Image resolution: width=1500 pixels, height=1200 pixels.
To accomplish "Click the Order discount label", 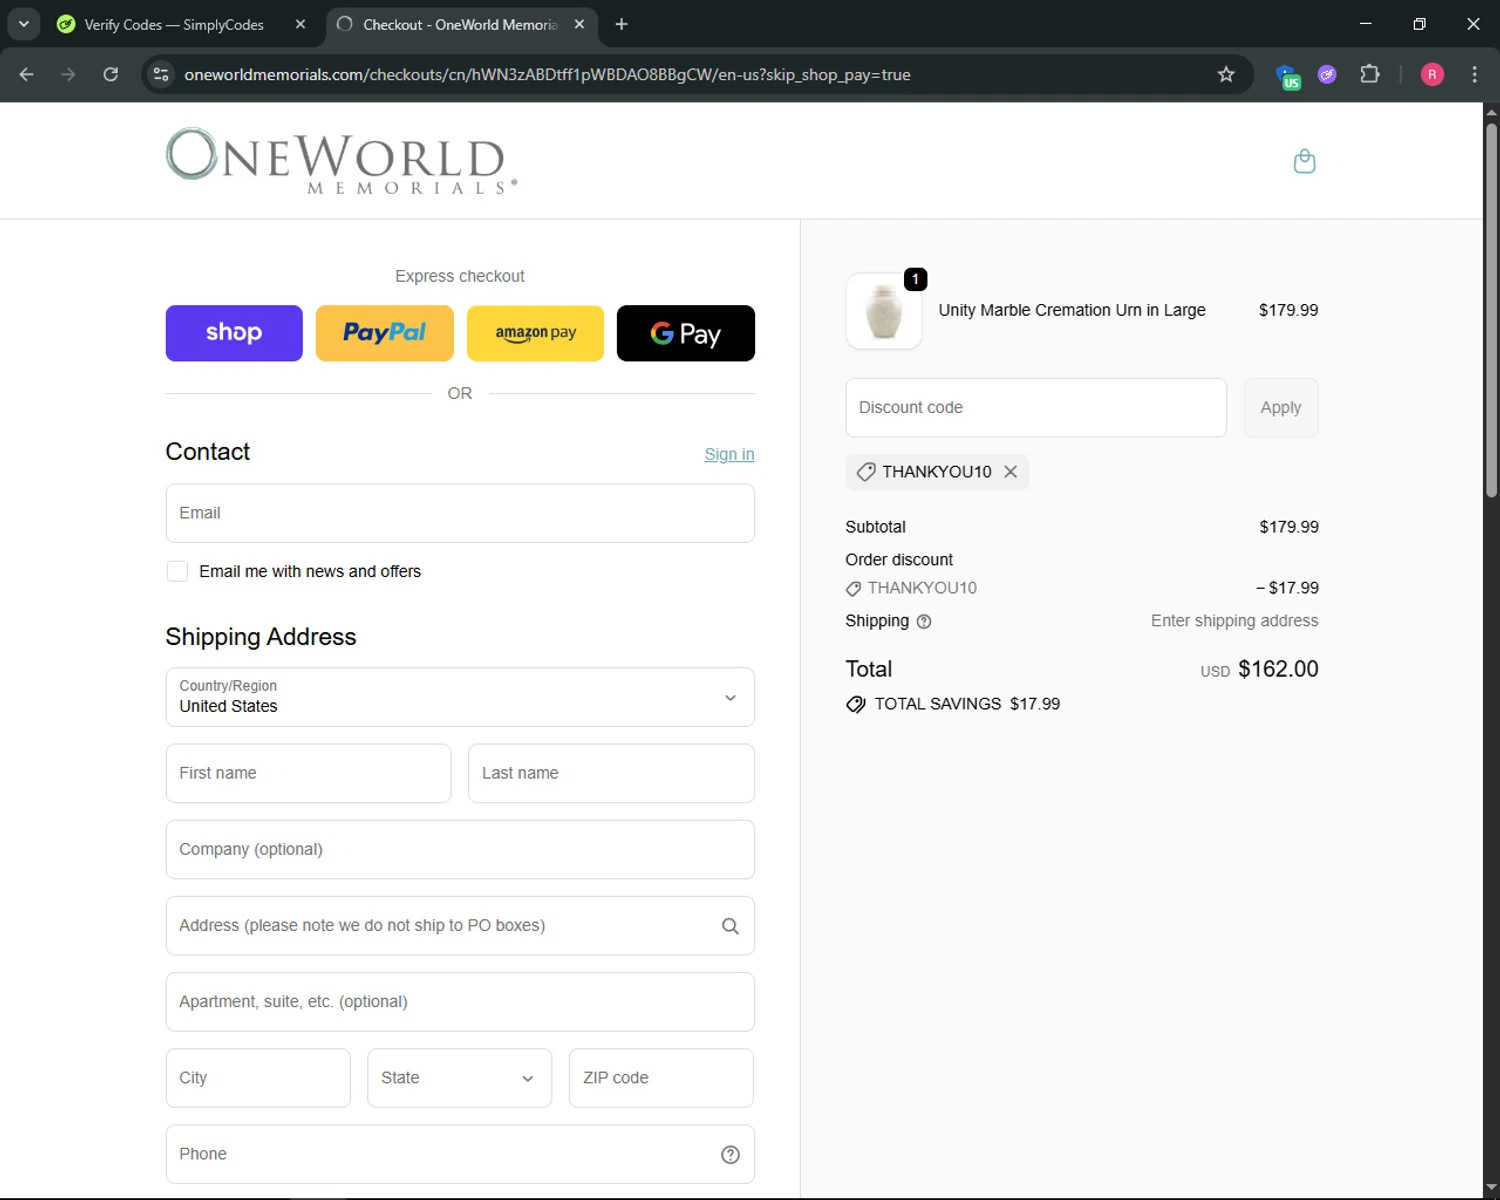I will (899, 560).
